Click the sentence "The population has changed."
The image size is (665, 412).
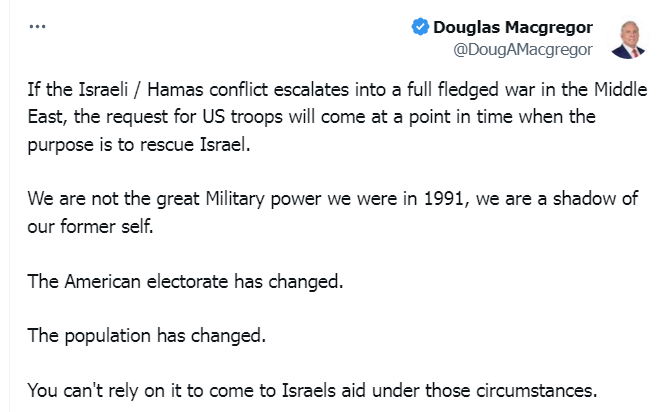(x=146, y=335)
